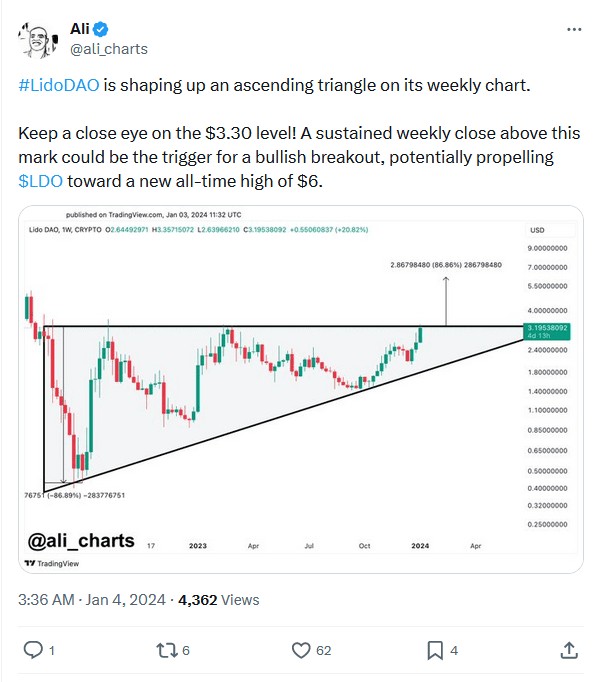This screenshot has width=598, height=682.
Task: Click the blue verified badge
Action: (x=101, y=29)
